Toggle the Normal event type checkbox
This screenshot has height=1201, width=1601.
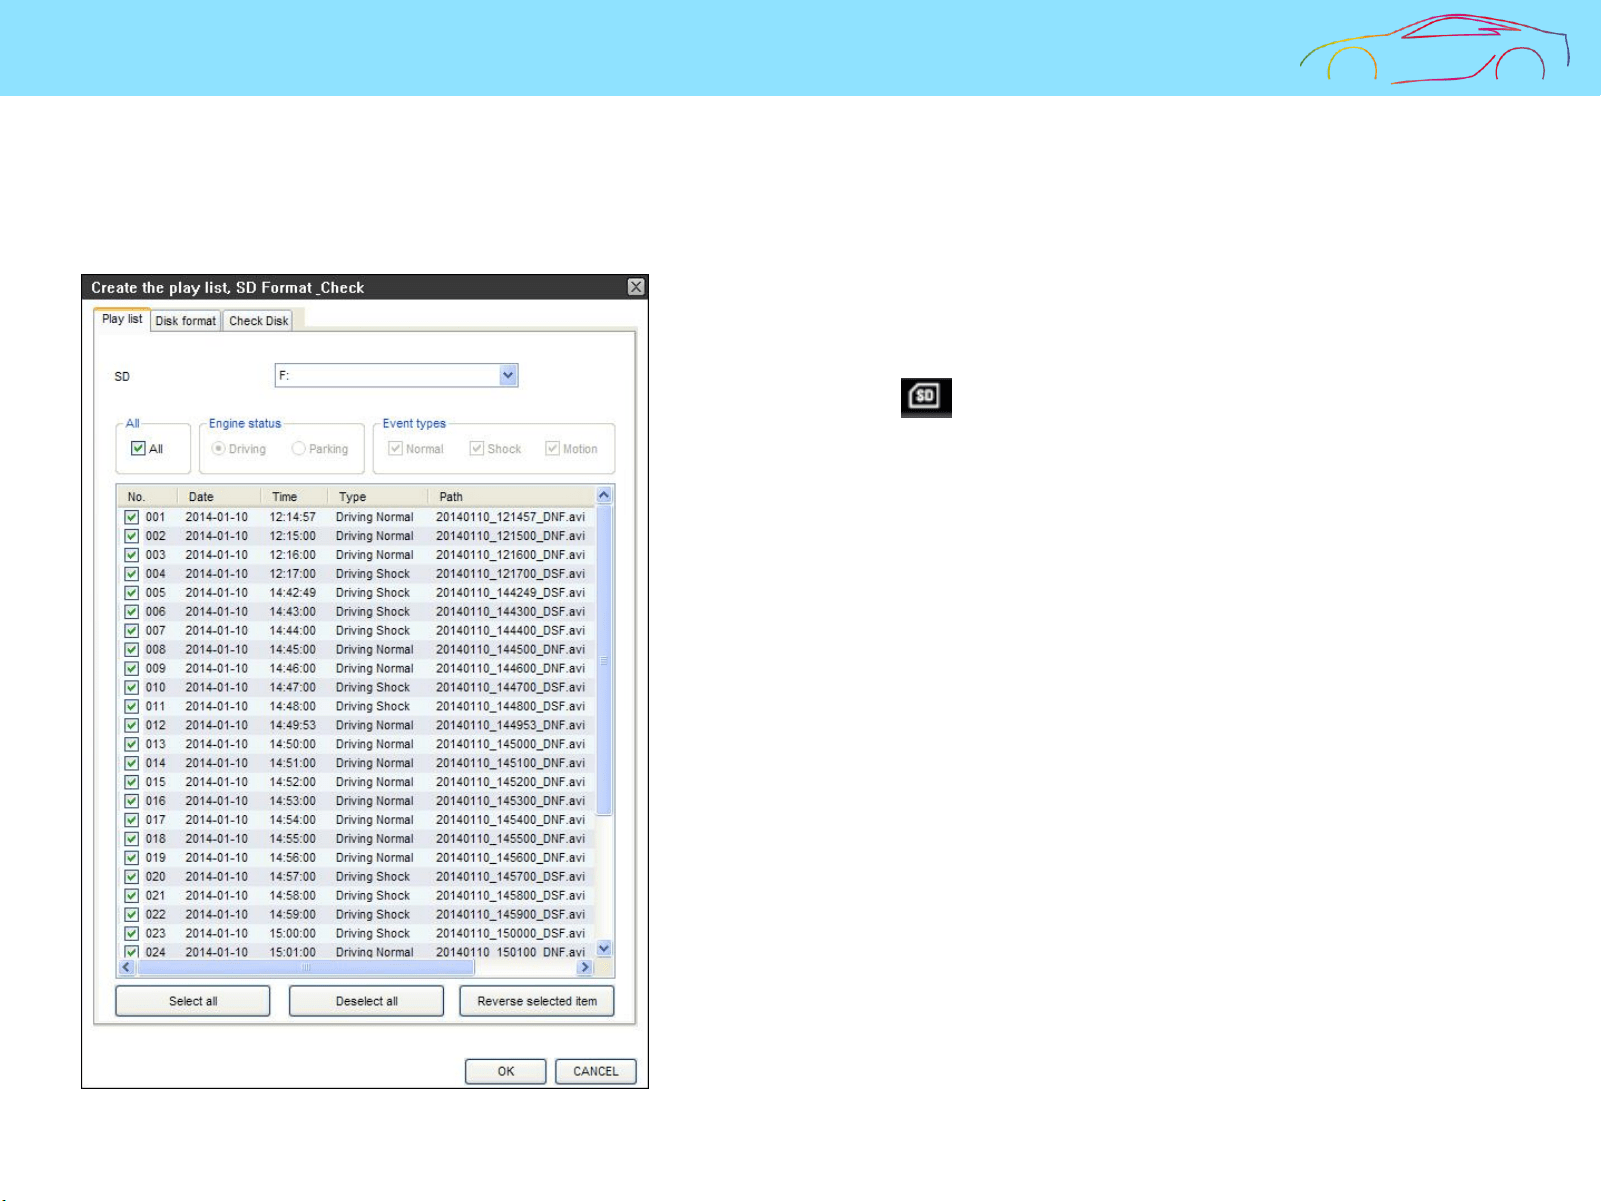[396, 448]
